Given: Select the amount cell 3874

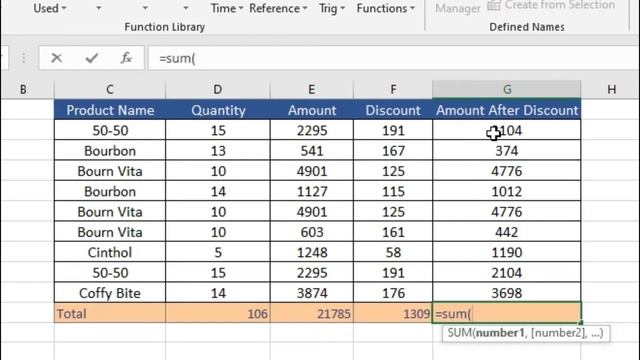Looking at the screenshot, I should pyautogui.click(x=311, y=293).
